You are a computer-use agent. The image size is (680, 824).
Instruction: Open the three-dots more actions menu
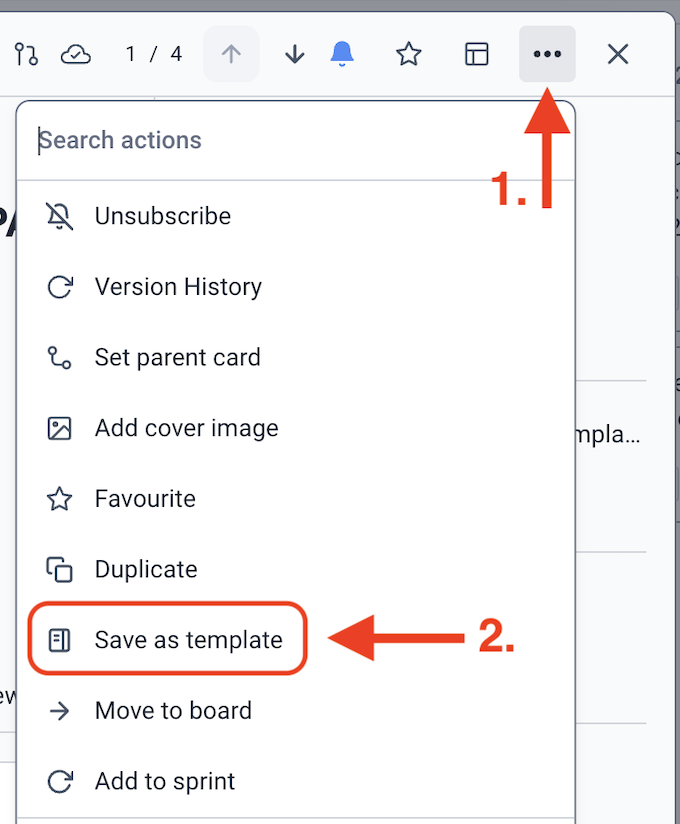[x=547, y=54]
